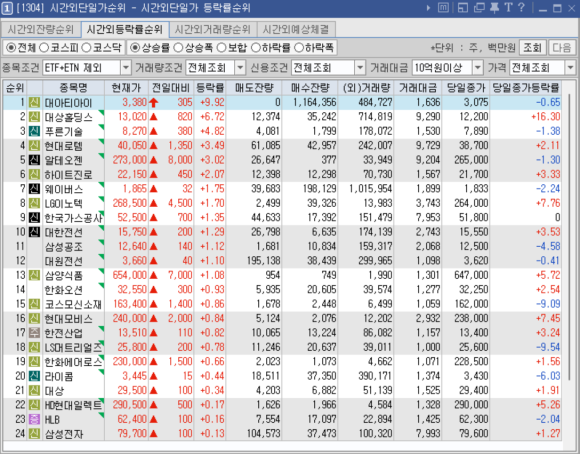This screenshot has width=580, height=454.
Task: Click the duplicate window icon
Action: coord(479,8)
